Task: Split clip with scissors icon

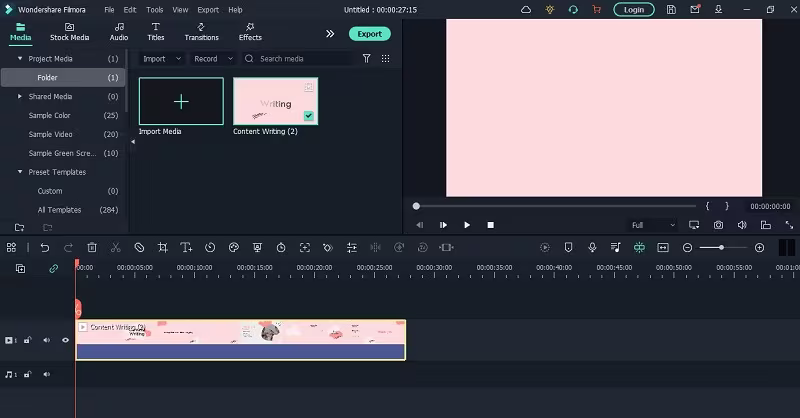Action: (116, 248)
